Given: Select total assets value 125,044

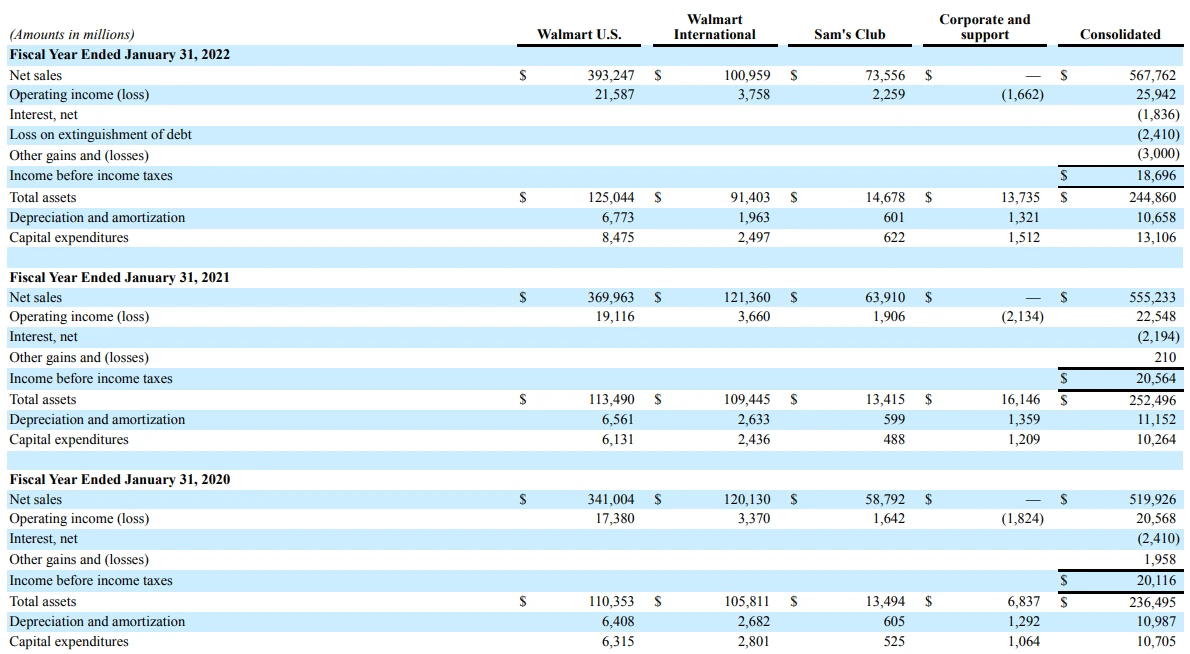Looking at the screenshot, I should coord(611,197).
